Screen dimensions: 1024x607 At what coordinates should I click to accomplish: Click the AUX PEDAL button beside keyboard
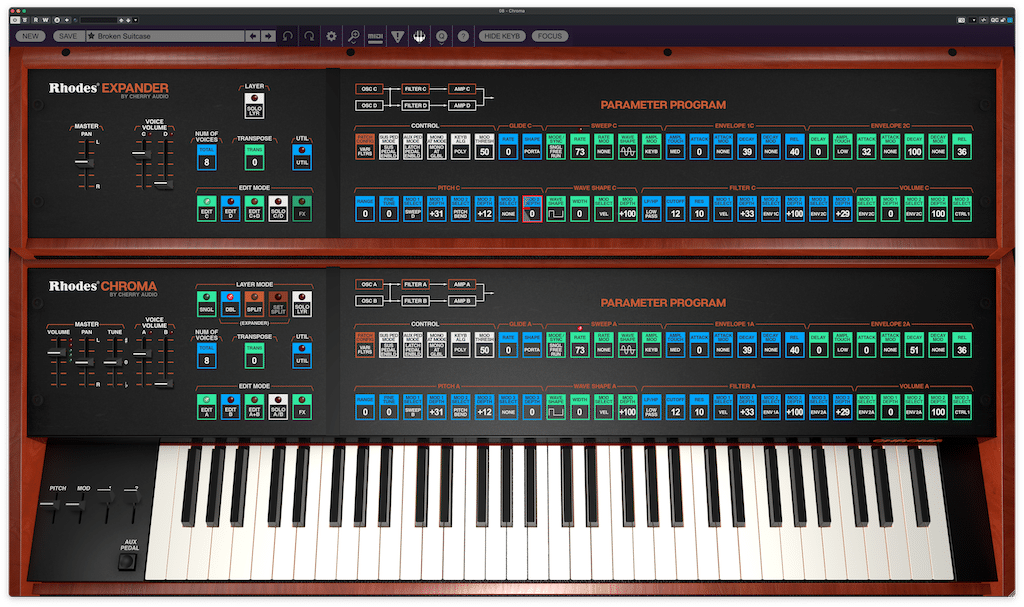tap(127, 561)
